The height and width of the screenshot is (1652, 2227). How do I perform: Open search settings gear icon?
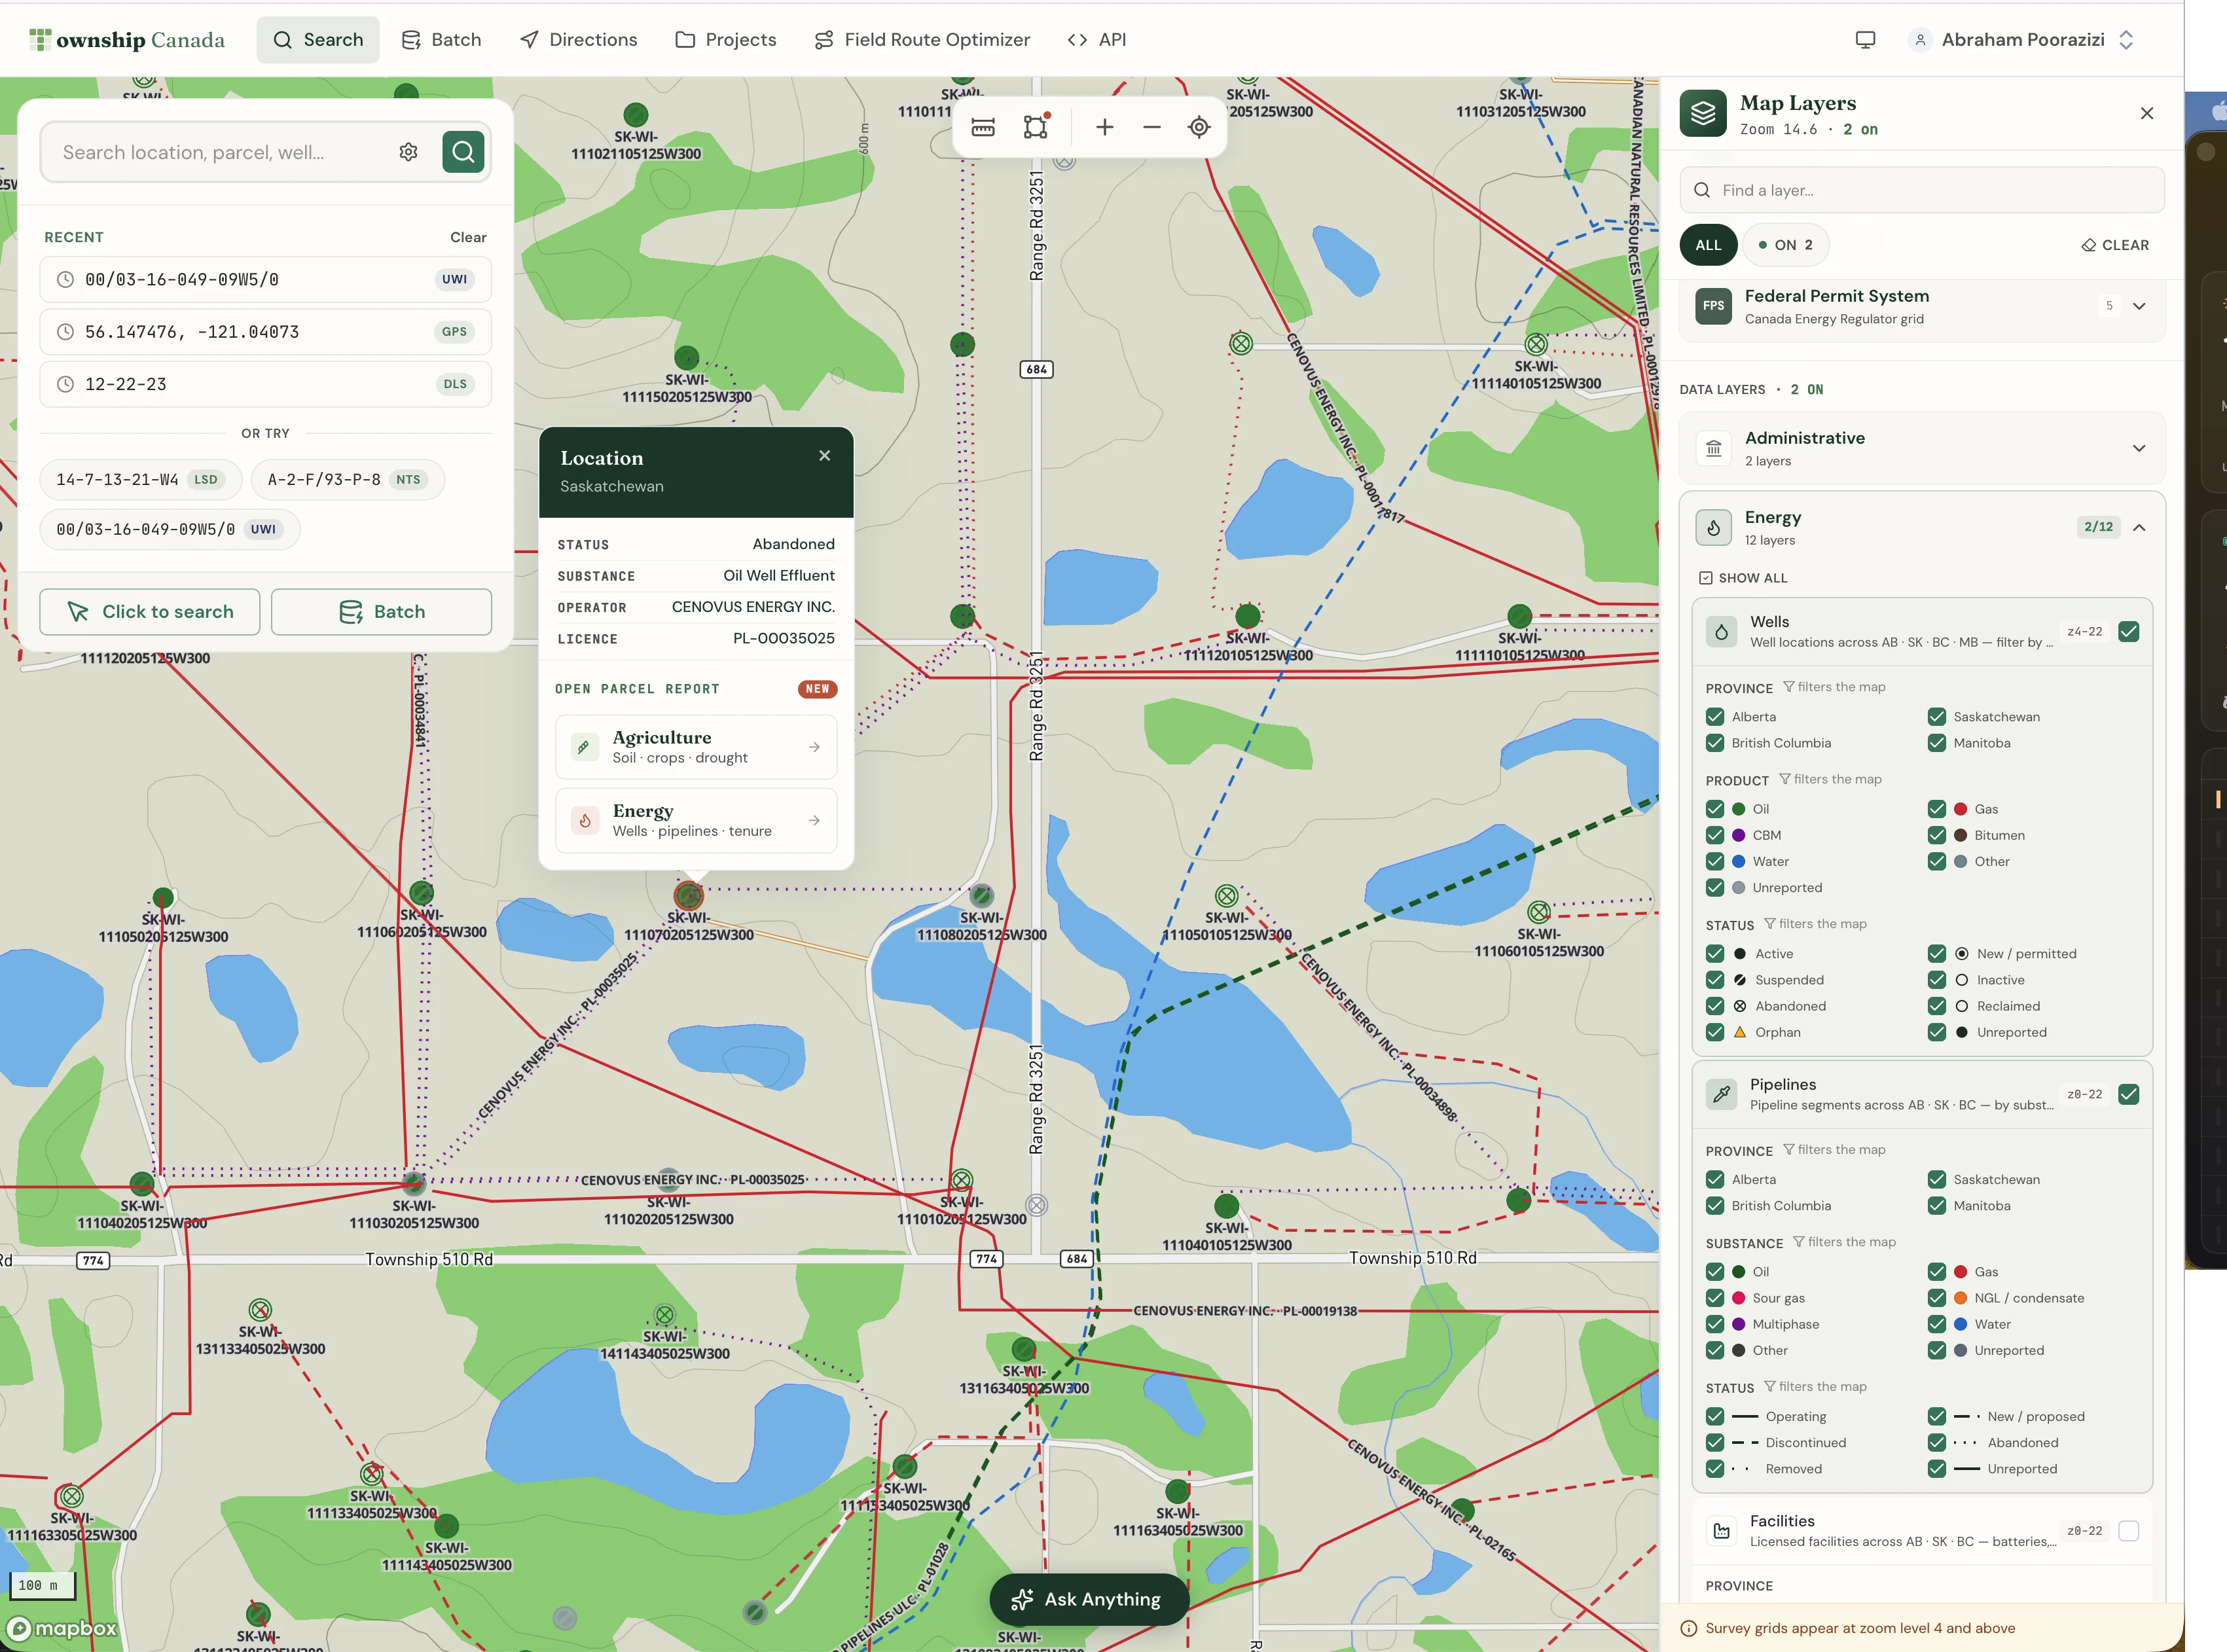pos(408,152)
